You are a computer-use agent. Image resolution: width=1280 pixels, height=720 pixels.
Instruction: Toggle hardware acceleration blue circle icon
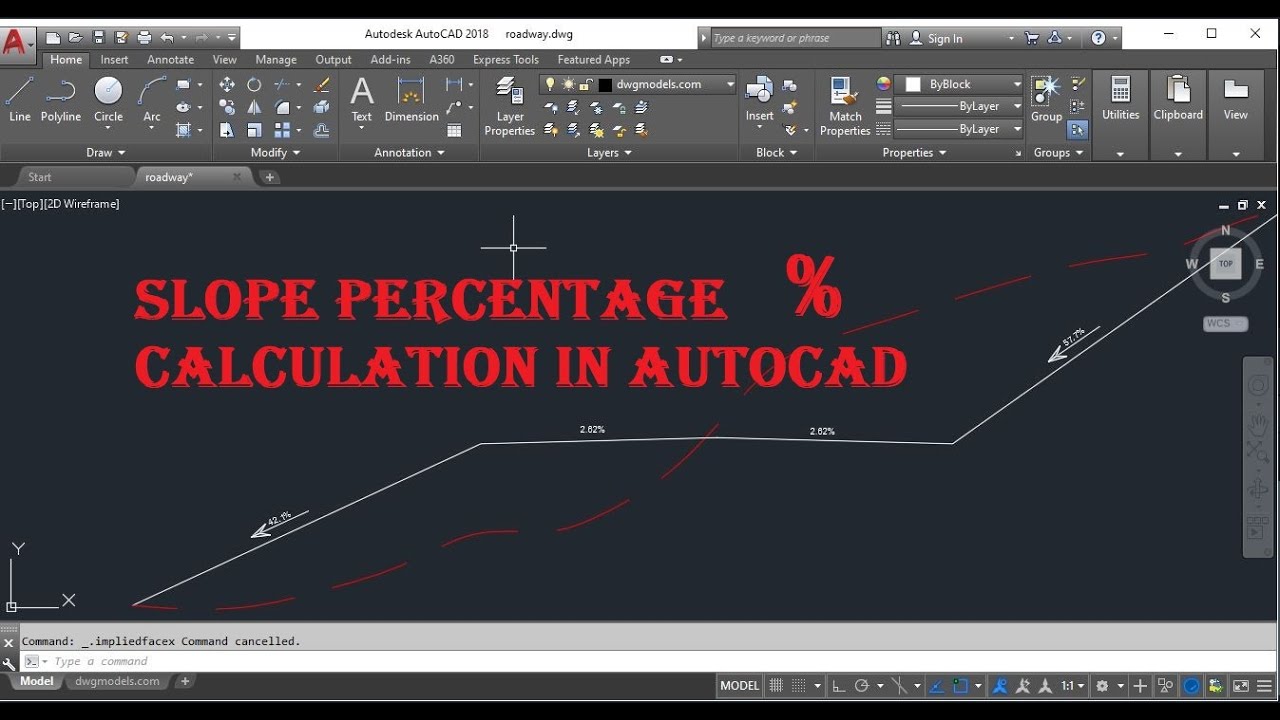1191,686
